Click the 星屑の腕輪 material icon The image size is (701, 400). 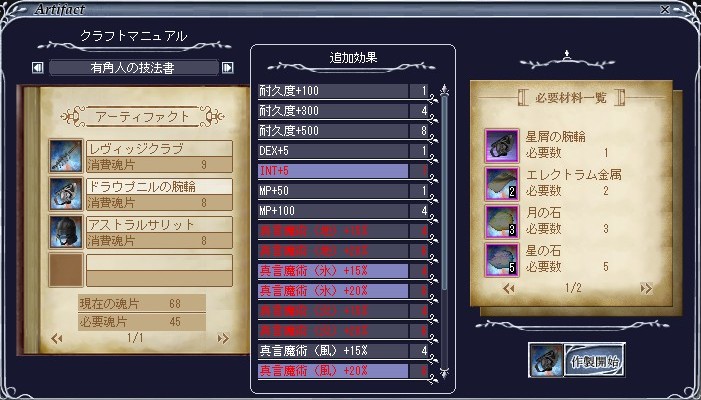tap(502, 146)
